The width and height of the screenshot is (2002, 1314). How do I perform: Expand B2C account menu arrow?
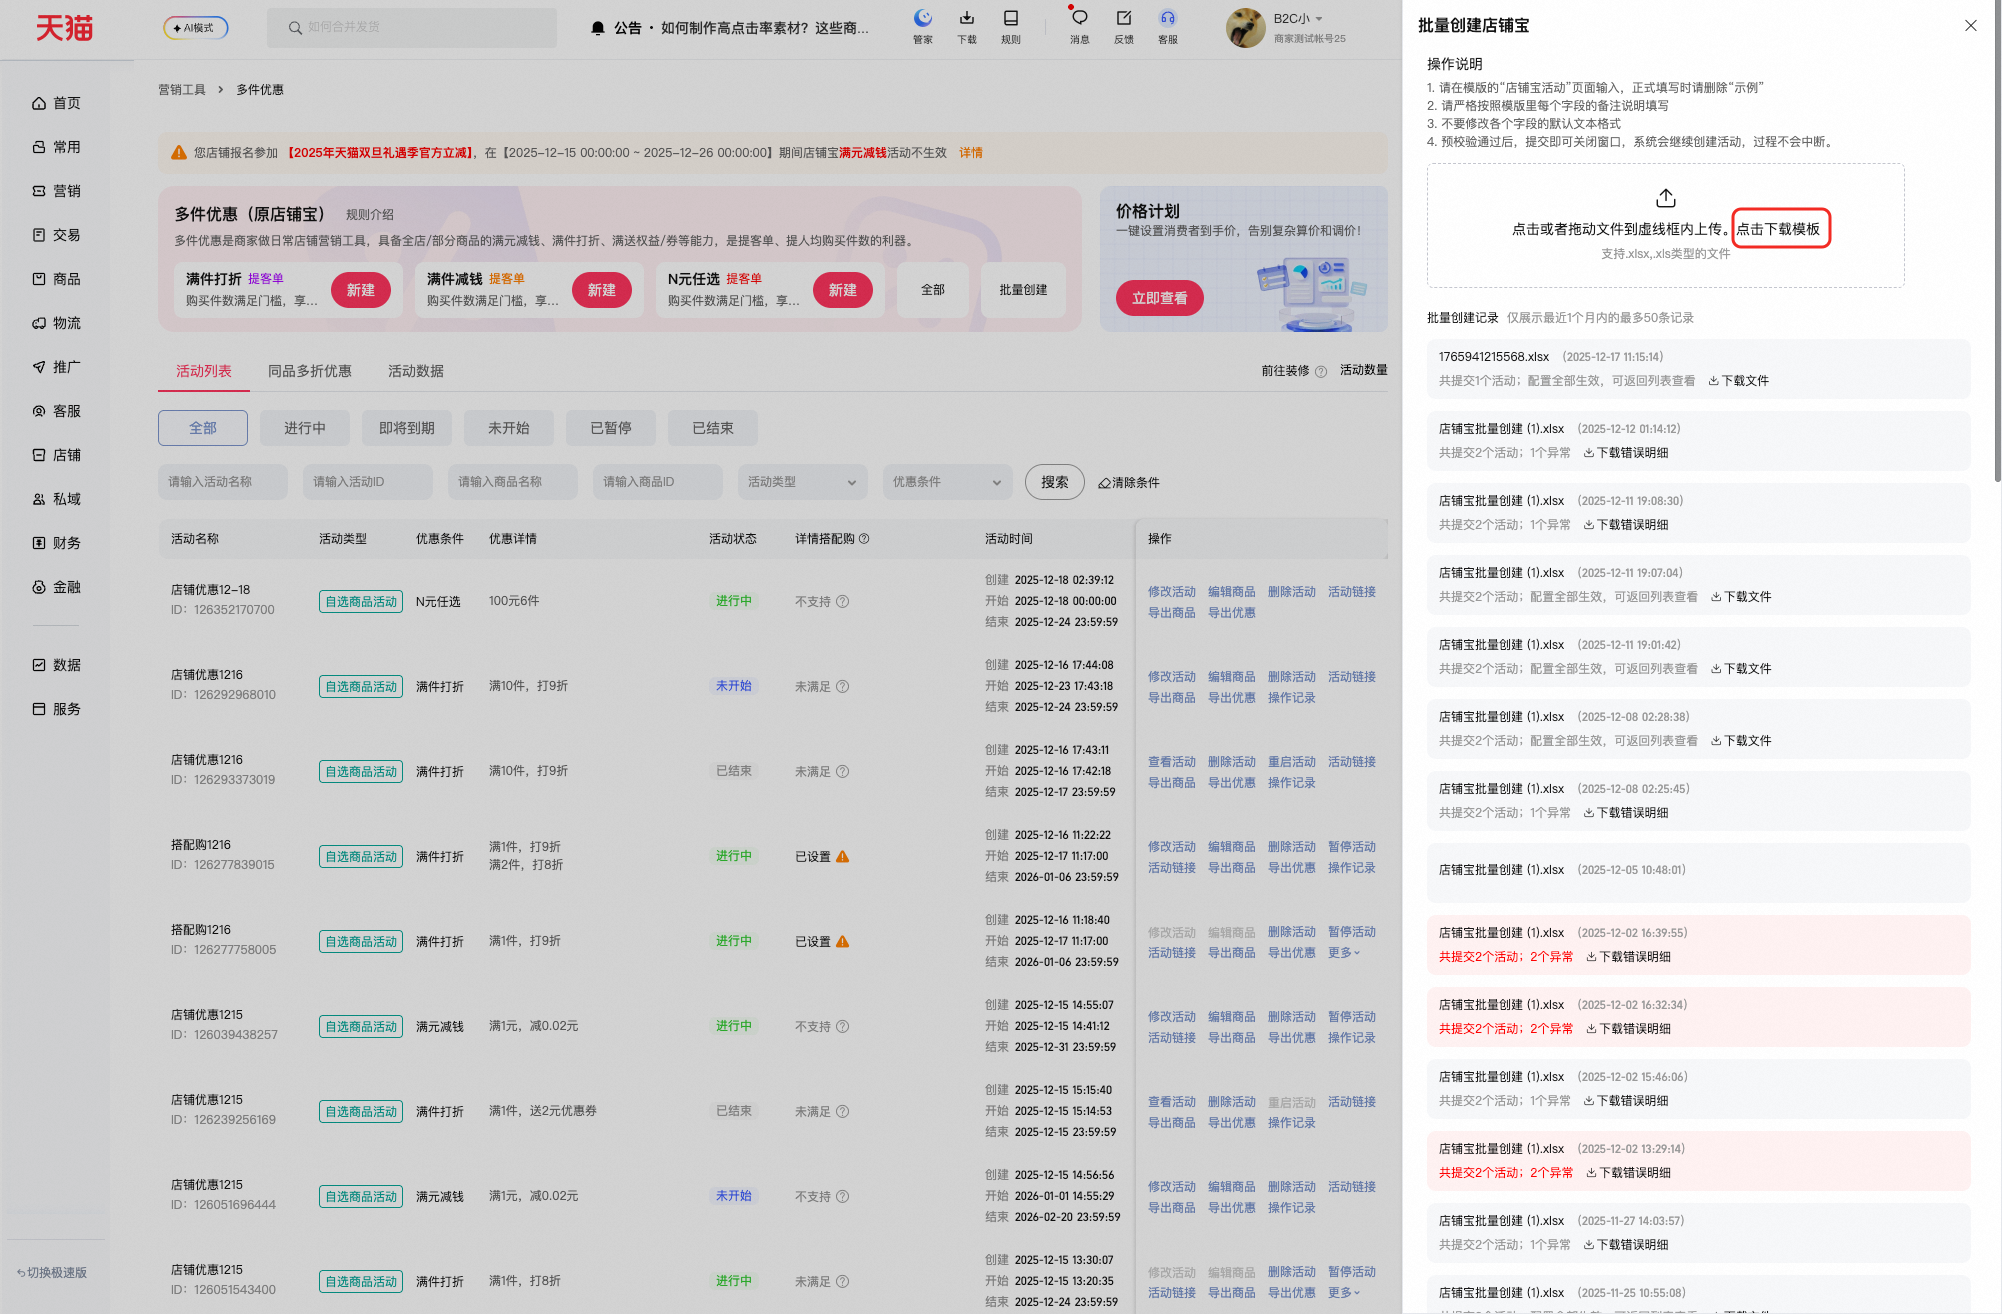point(1319,19)
